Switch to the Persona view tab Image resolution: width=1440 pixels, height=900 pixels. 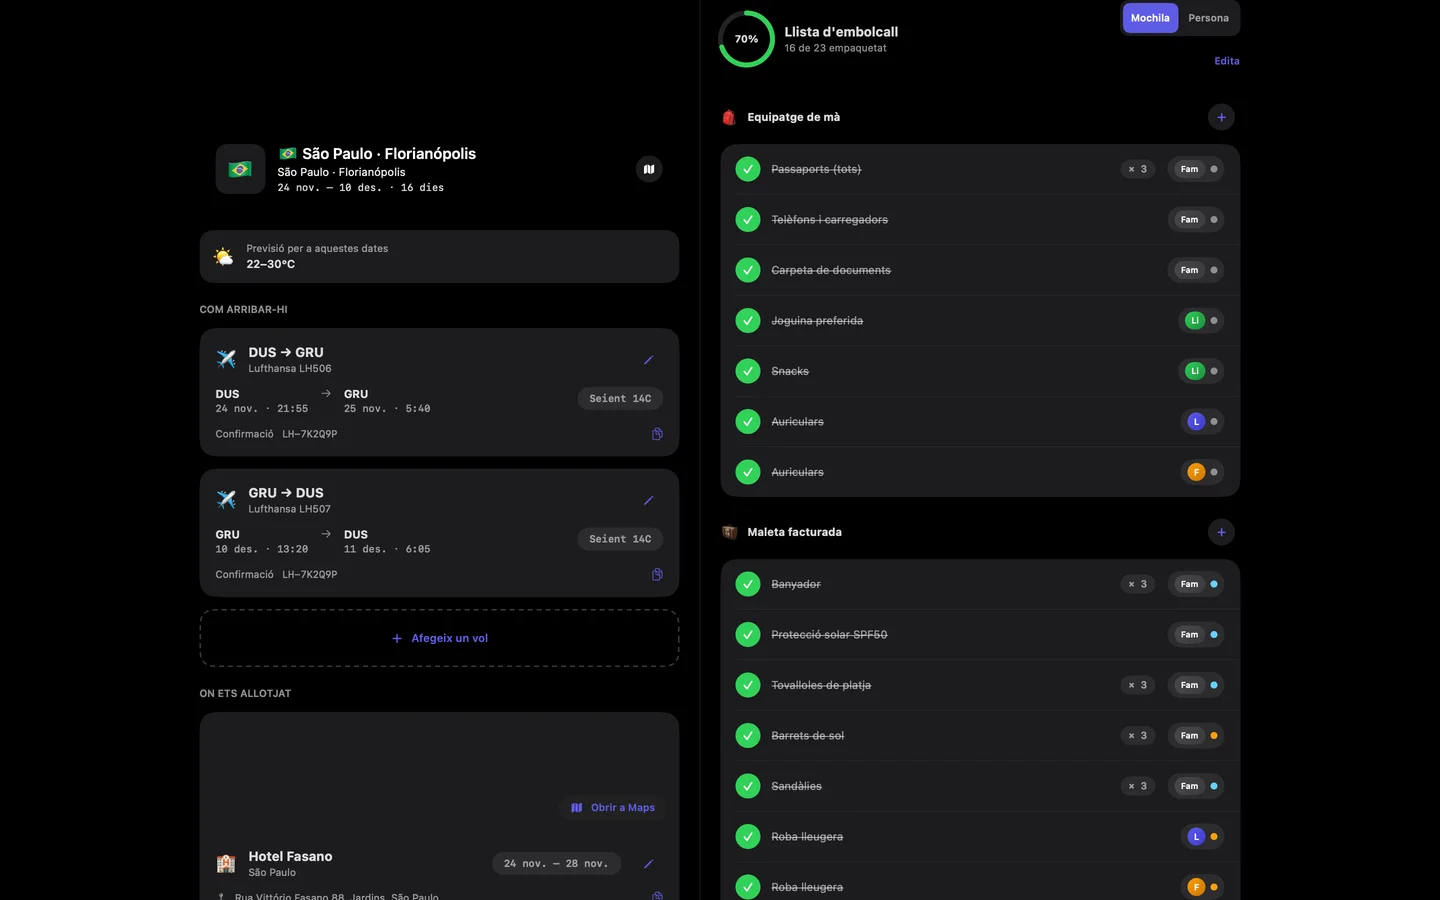coord(1208,18)
